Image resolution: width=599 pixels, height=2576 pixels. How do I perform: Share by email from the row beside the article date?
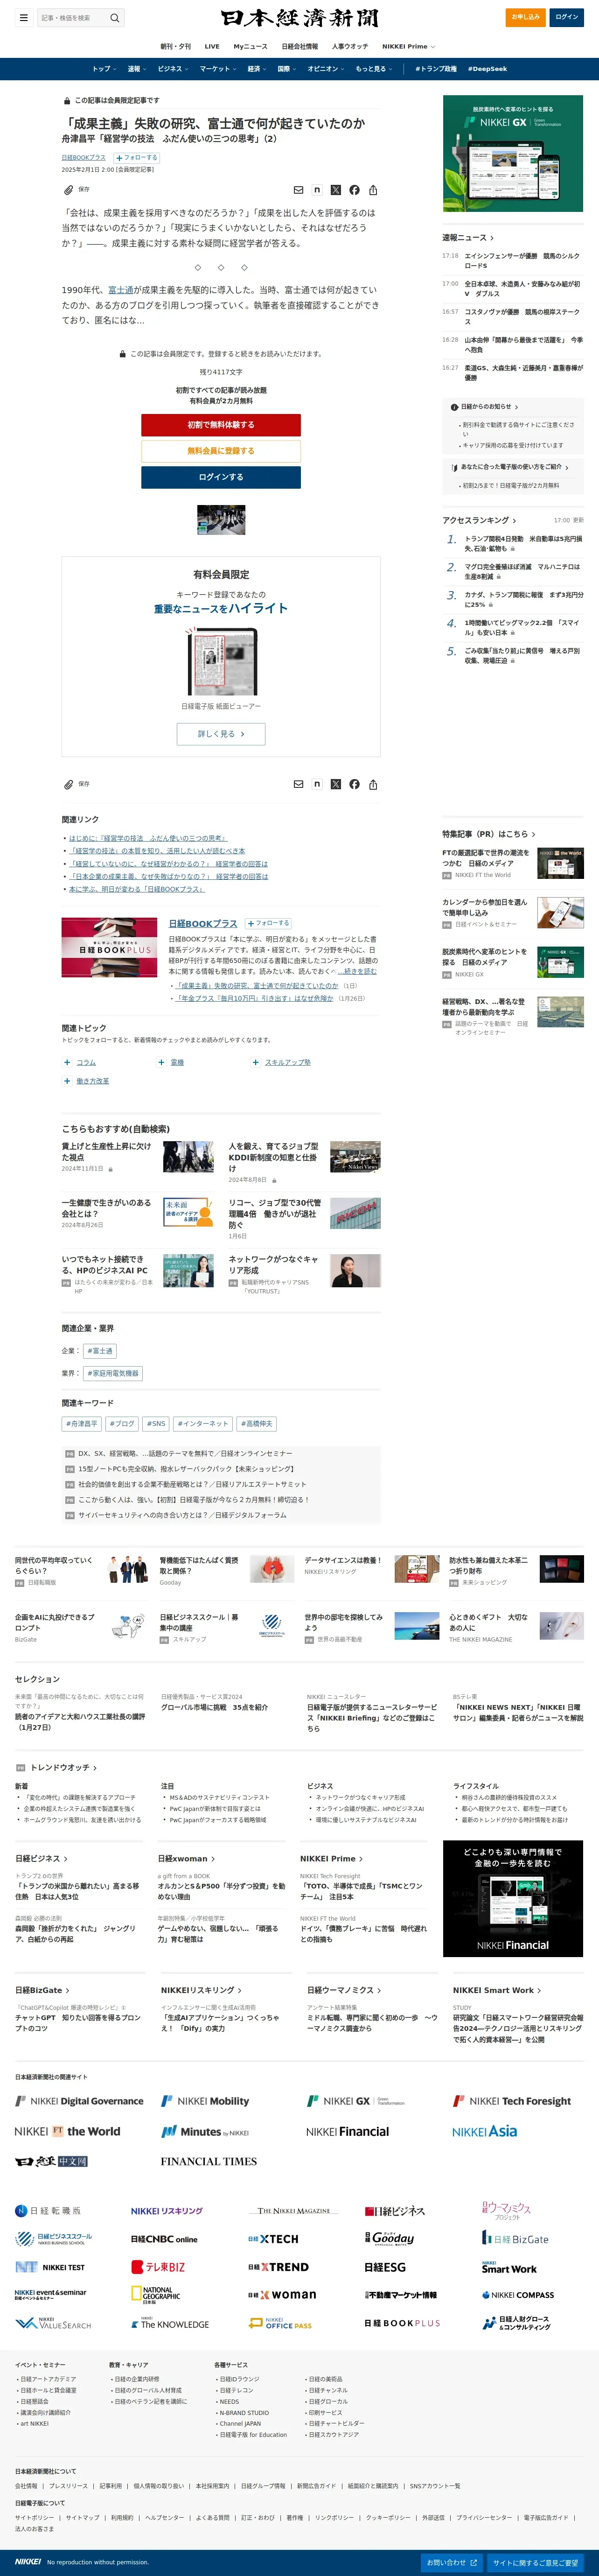click(x=298, y=190)
